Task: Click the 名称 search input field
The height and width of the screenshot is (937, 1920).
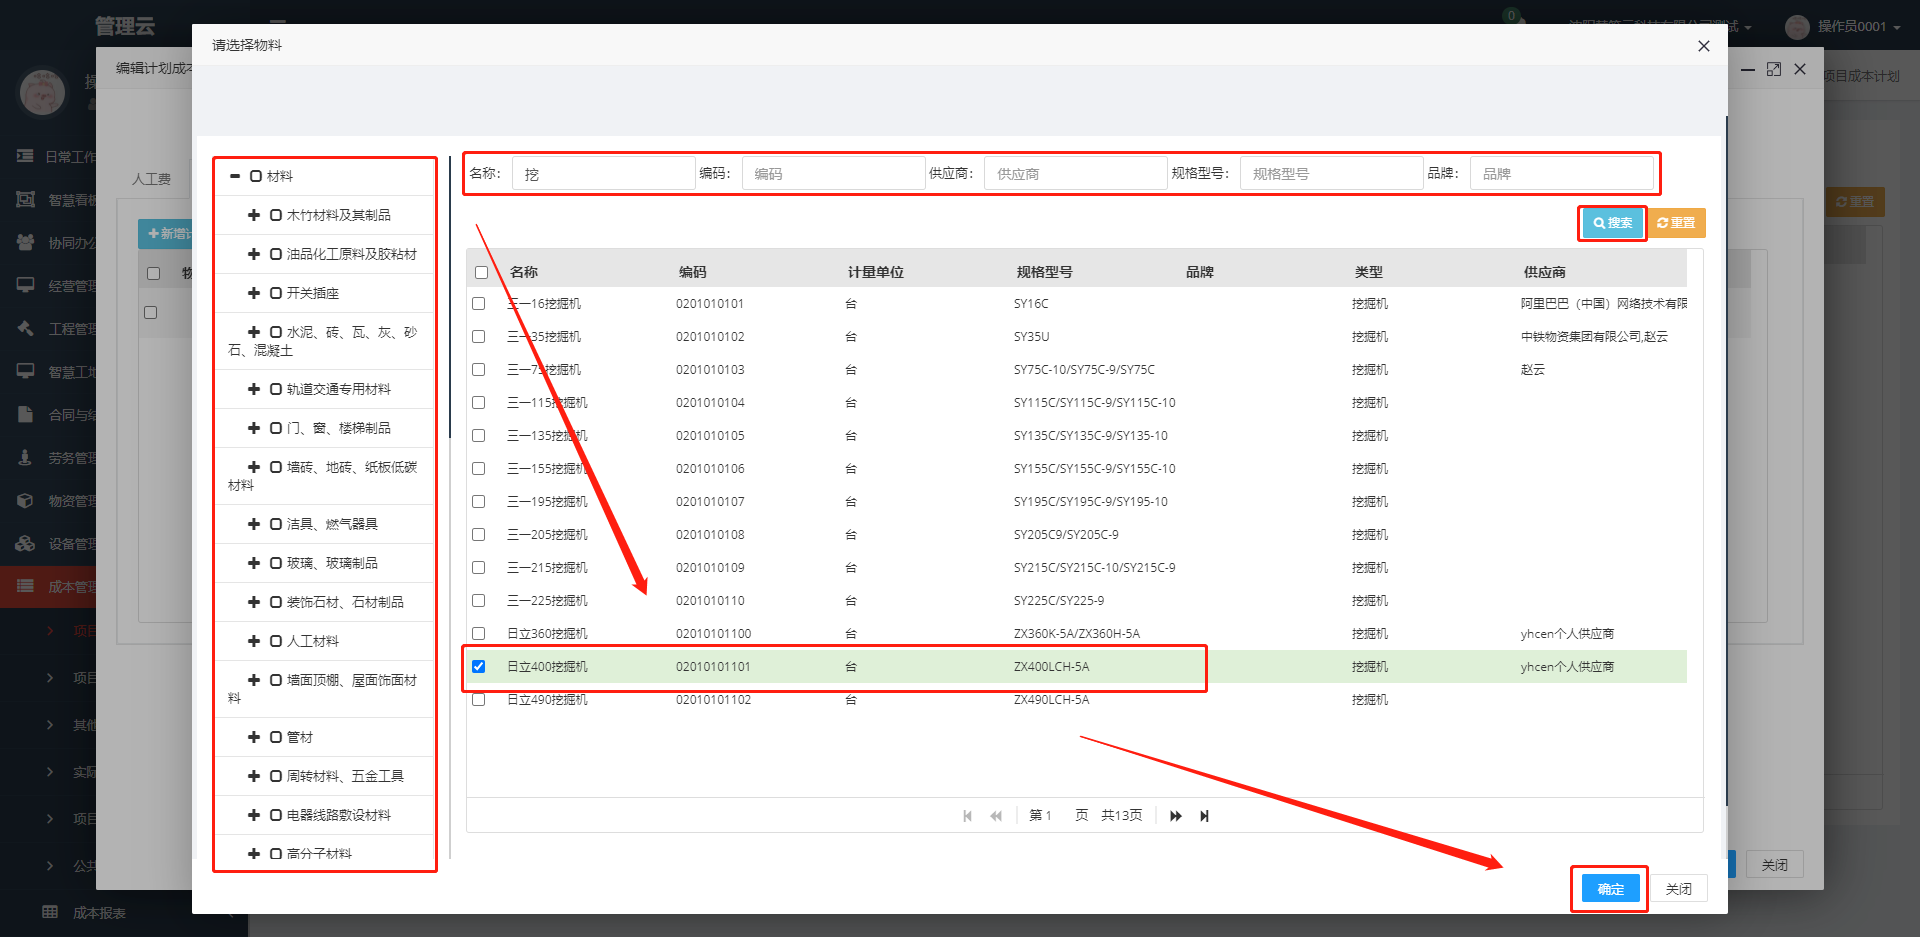Action: [x=604, y=174]
